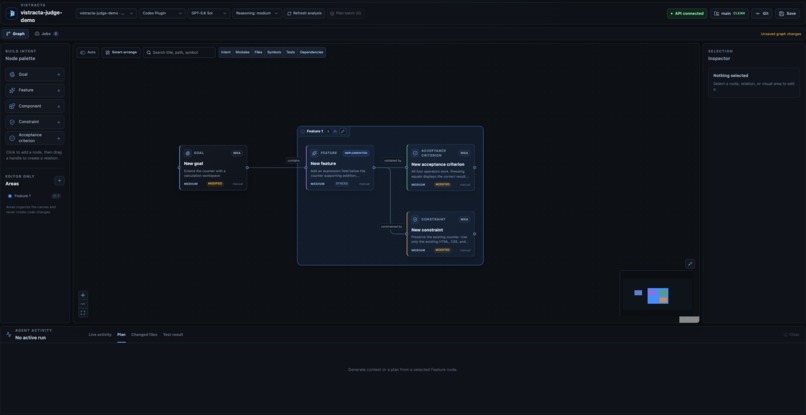Select the New constraint node card
Viewport: 806px width, 415px height.
coord(441,234)
